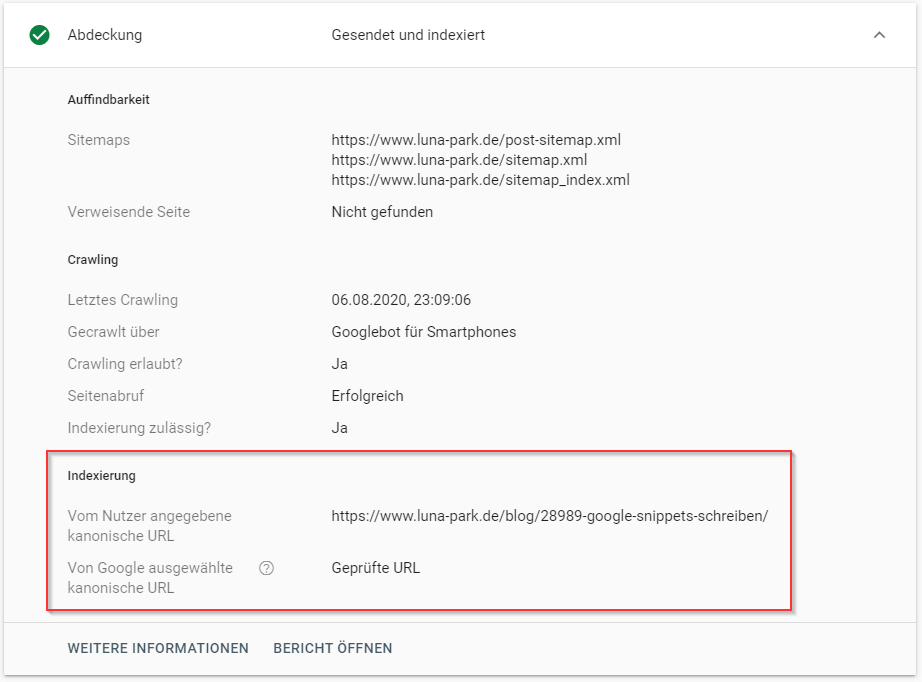Click the Abdeckung section title
This screenshot has height=682, width=922.
click(x=105, y=35)
